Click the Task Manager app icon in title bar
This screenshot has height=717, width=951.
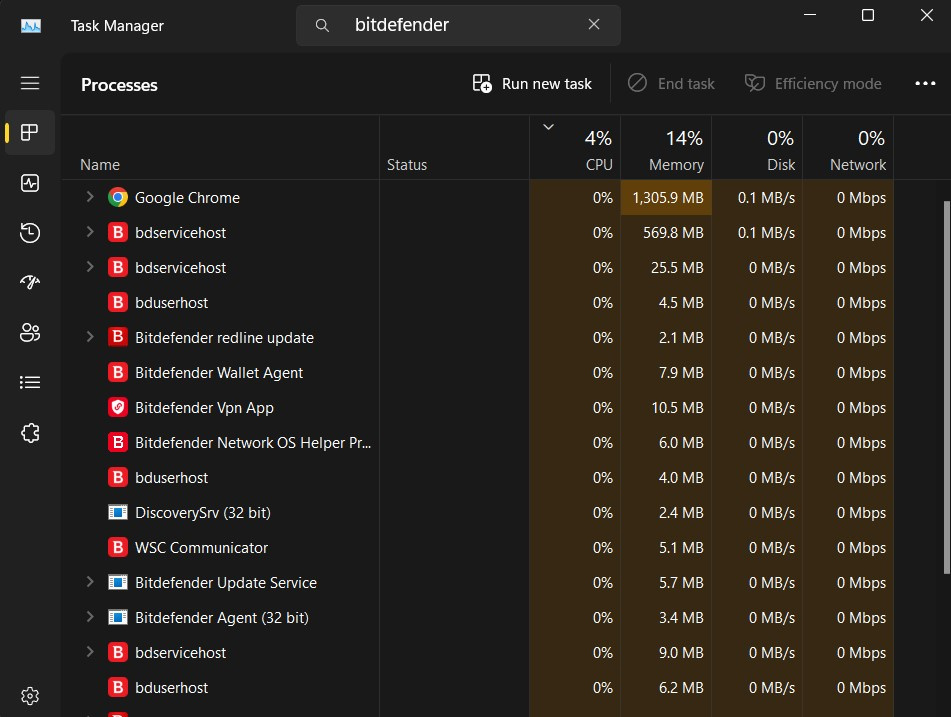31,25
